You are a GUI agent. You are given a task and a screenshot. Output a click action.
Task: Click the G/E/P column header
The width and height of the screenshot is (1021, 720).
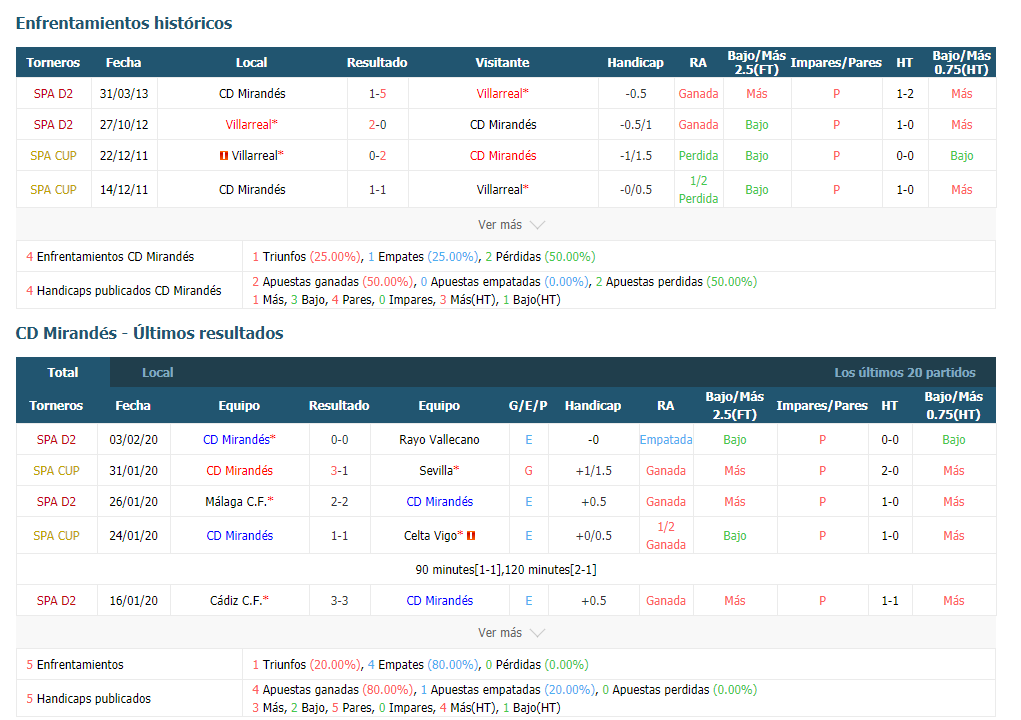[528, 406]
